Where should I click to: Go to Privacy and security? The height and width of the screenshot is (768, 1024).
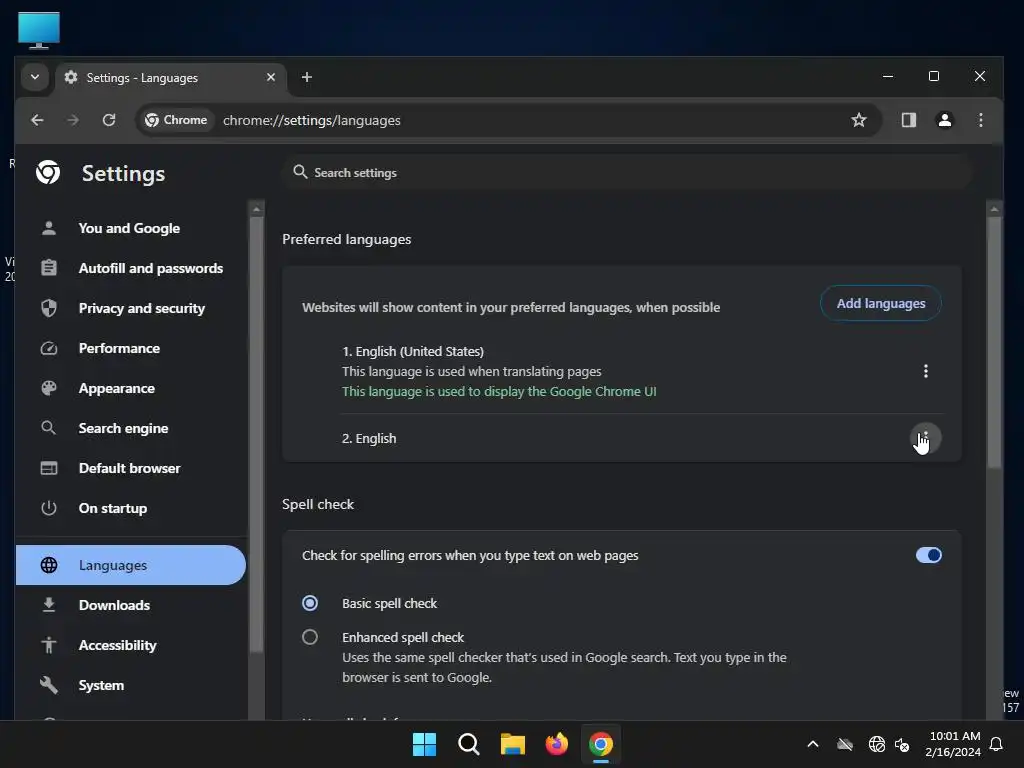(x=131, y=308)
